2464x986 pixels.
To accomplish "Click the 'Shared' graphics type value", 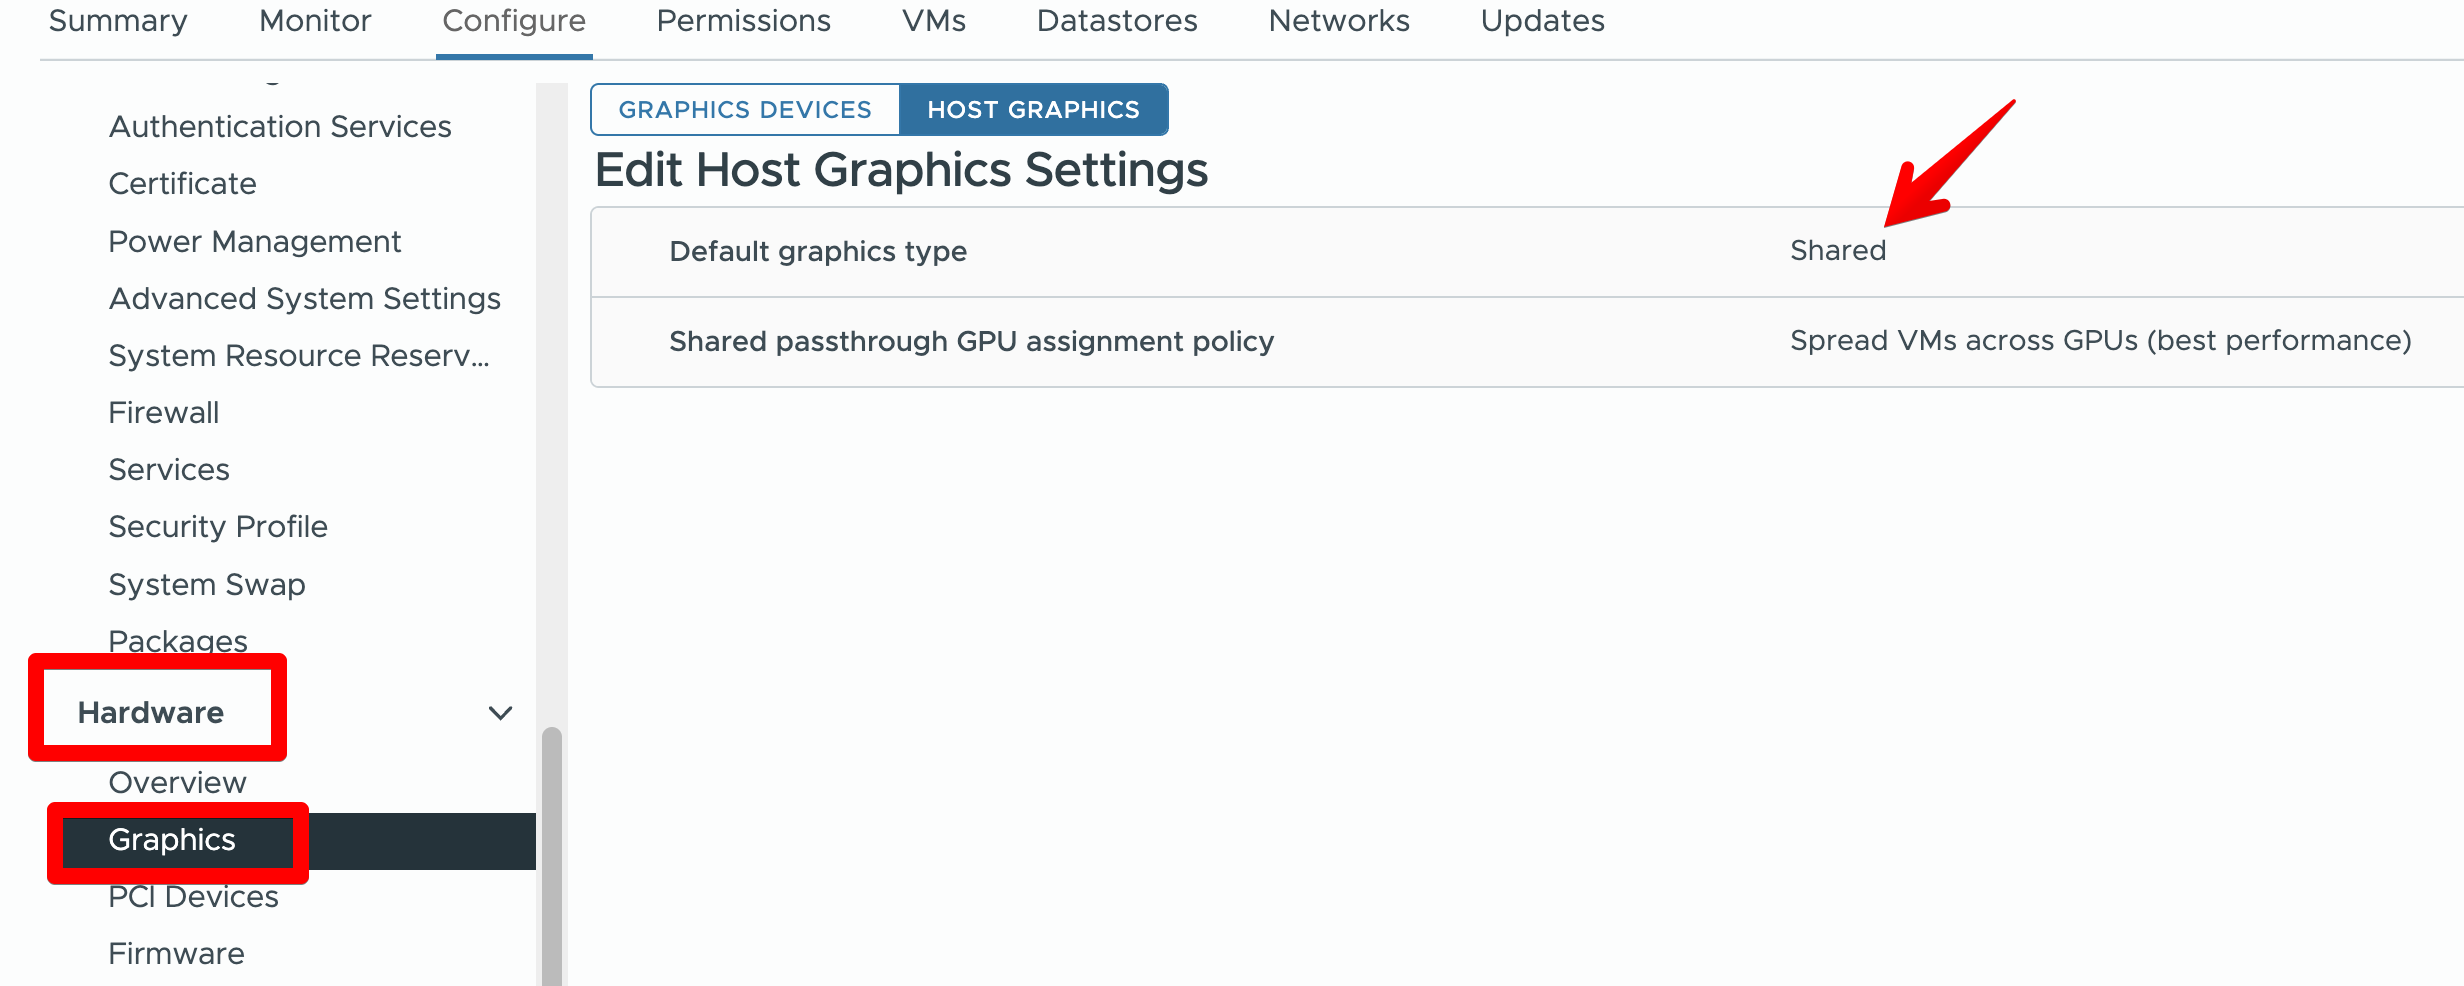I will [x=1838, y=251].
